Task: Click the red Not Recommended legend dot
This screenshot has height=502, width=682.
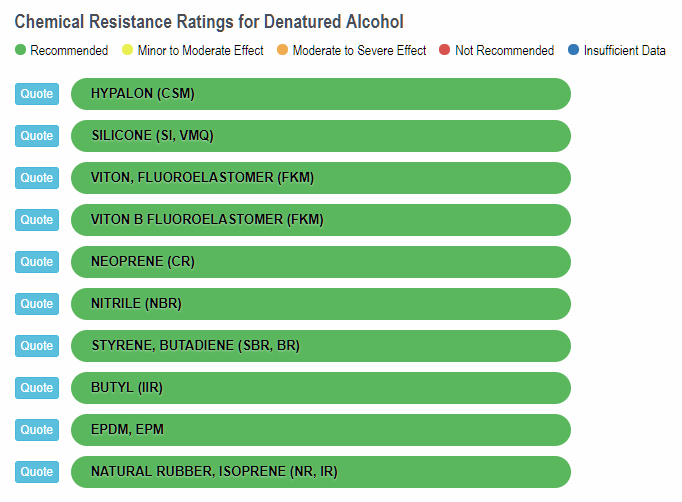Action: click(444, 50)
